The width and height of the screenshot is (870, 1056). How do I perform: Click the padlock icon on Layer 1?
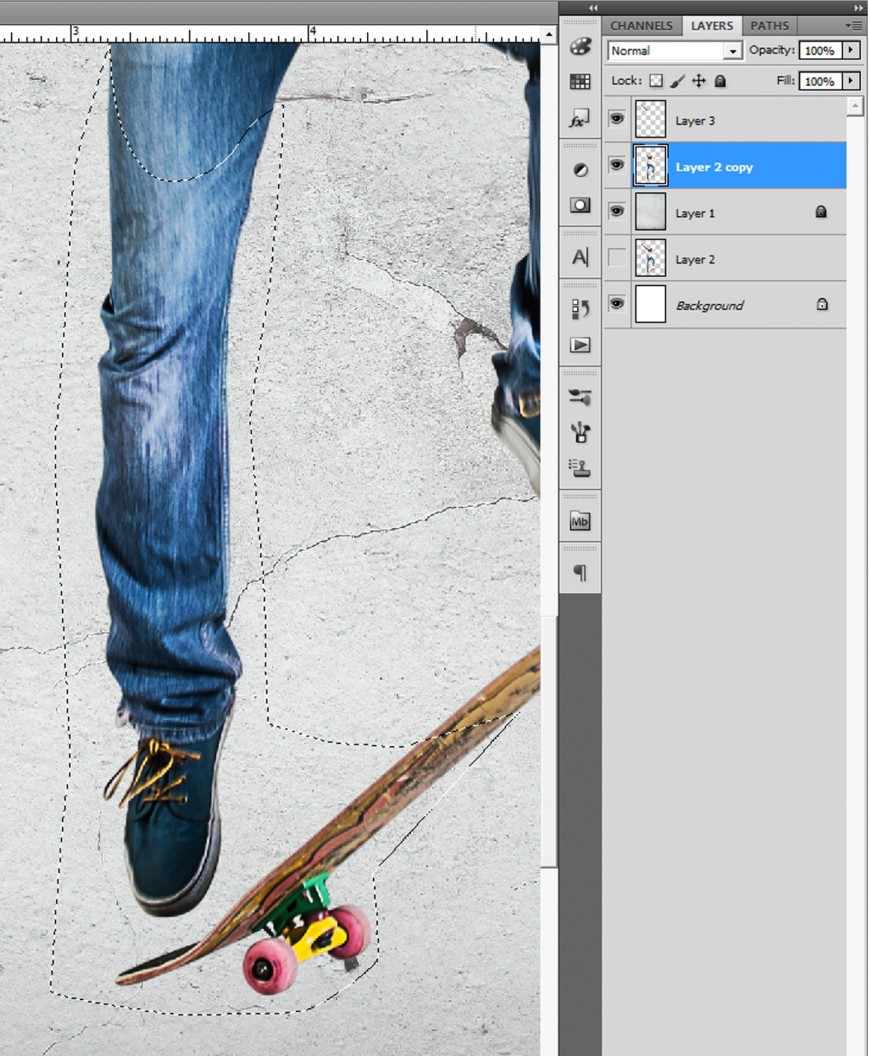(x=821, y=212)
